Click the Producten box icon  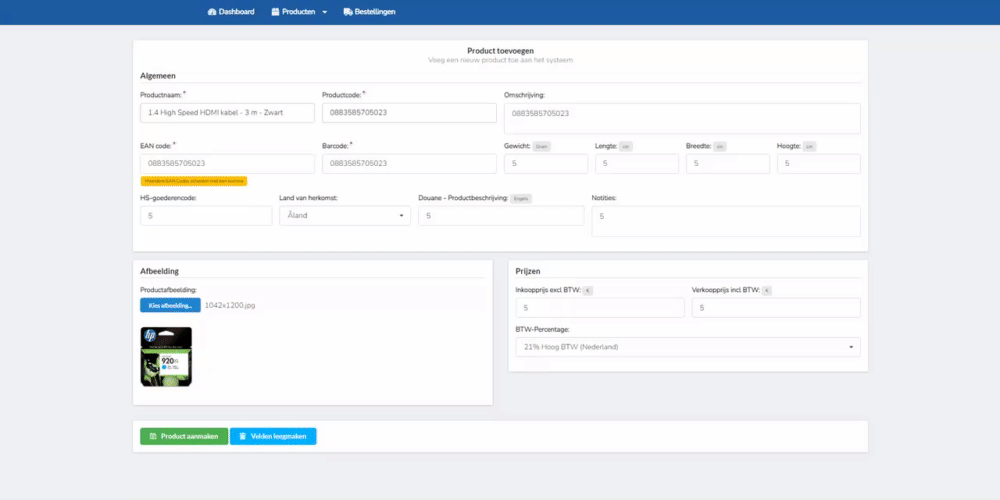point(275,11)
